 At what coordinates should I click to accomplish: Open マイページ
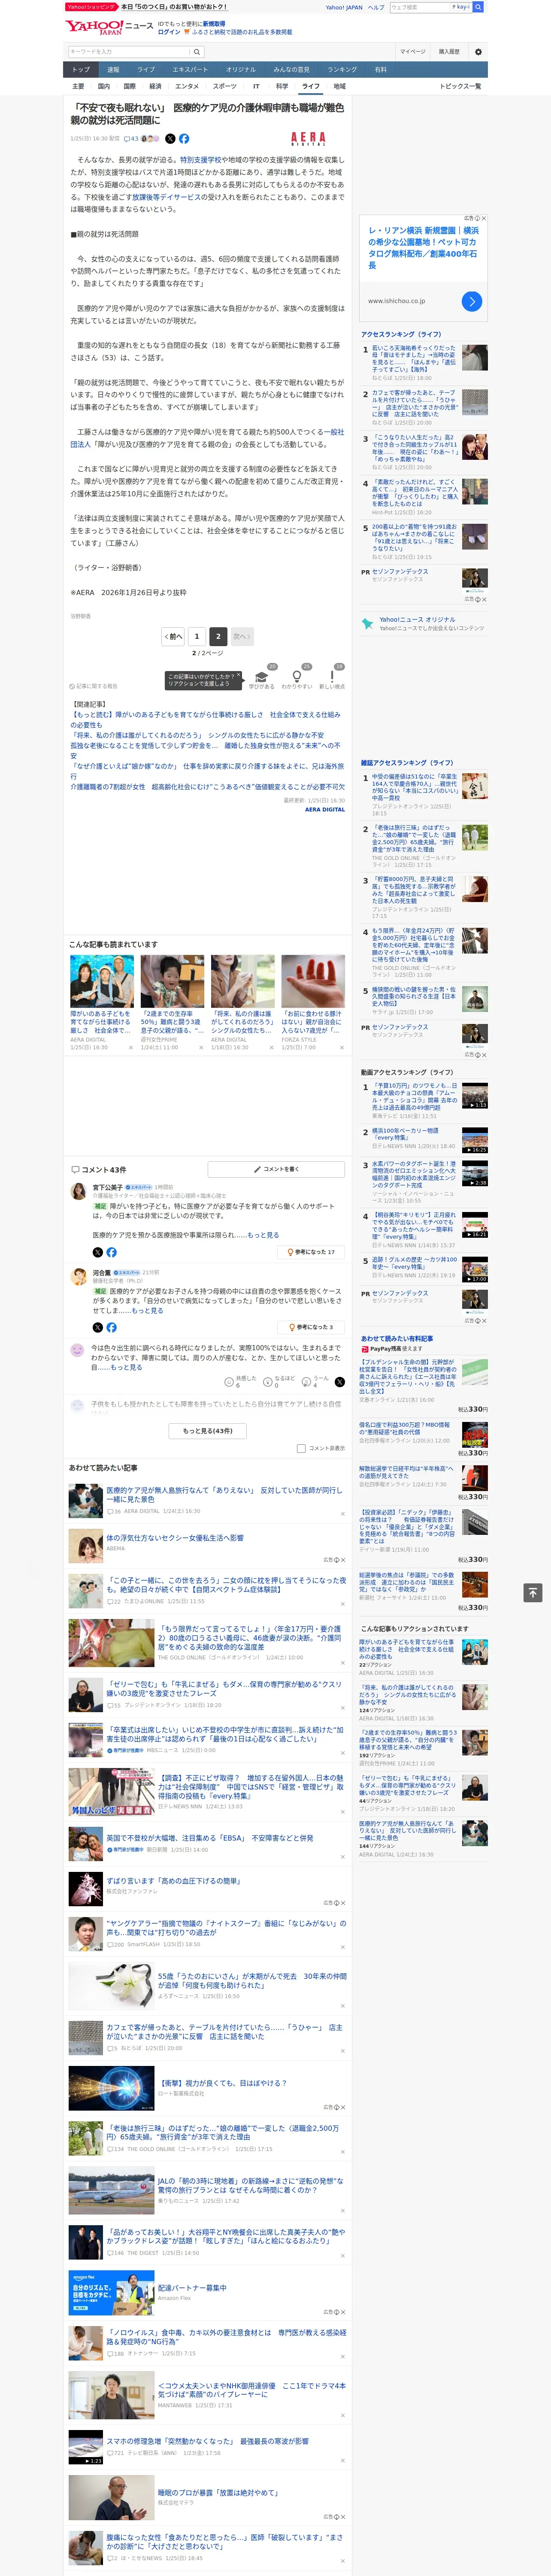412,52
